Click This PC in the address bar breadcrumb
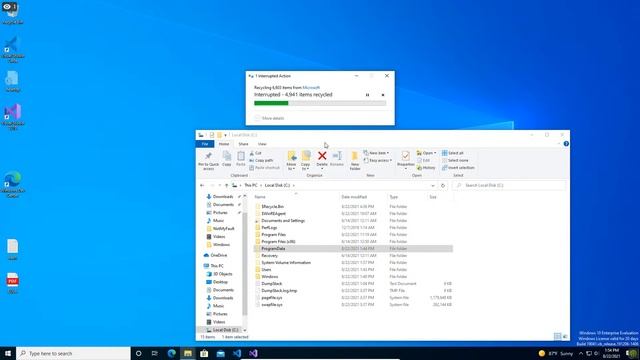640x360 pixels. [251, 185]
